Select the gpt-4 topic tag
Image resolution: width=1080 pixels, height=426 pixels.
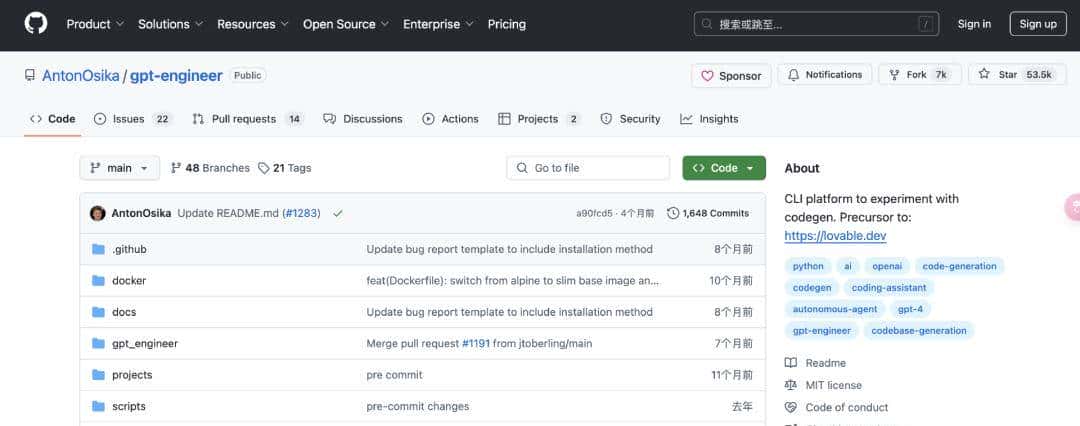[x=911, y=309]
